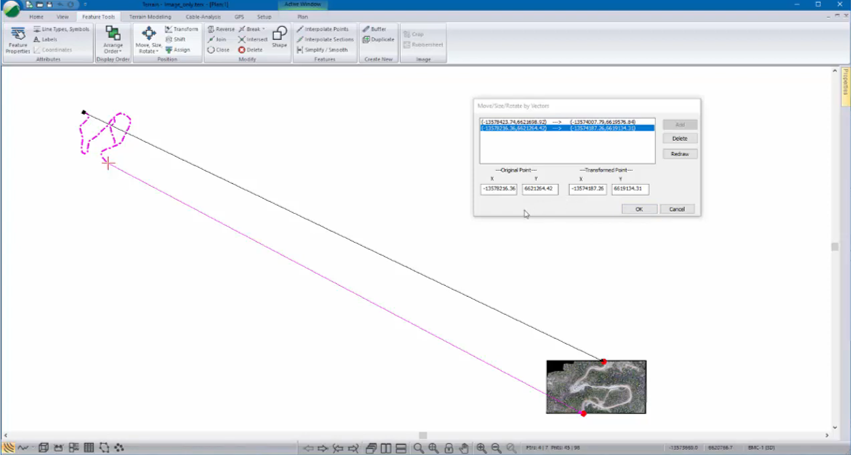The height and width of the screenshot is (455, 851).
Task: Click the Original Point X input field
Action: [498, 189]
